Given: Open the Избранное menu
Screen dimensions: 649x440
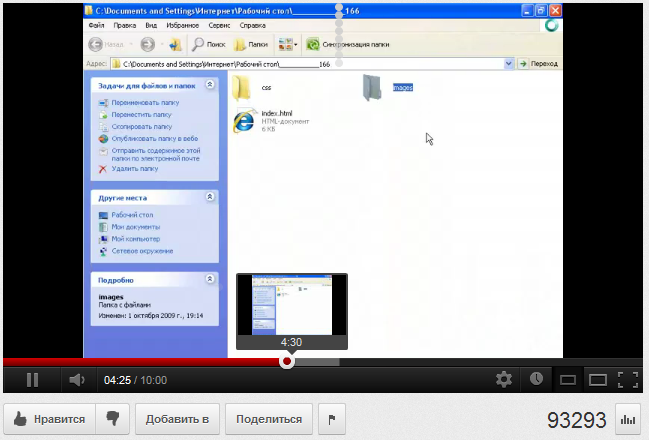Looking at the screenshot, I should pos(183,25).
